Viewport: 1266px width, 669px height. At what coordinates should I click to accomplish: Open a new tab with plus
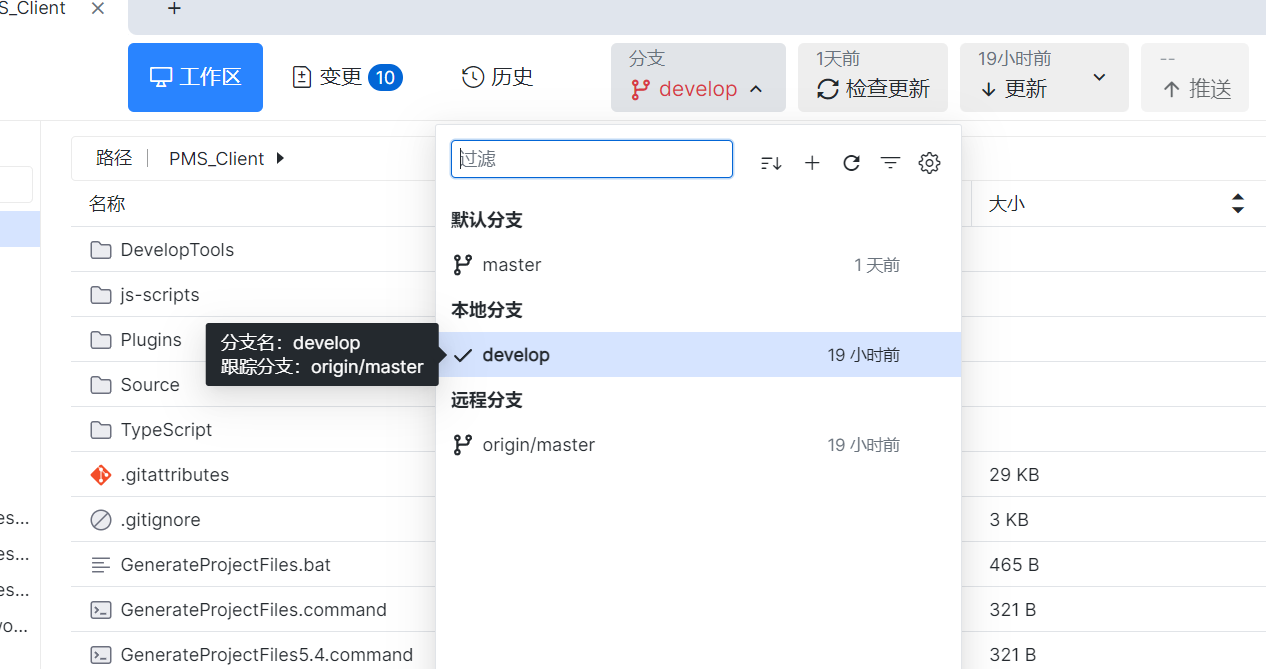(174, 8)
